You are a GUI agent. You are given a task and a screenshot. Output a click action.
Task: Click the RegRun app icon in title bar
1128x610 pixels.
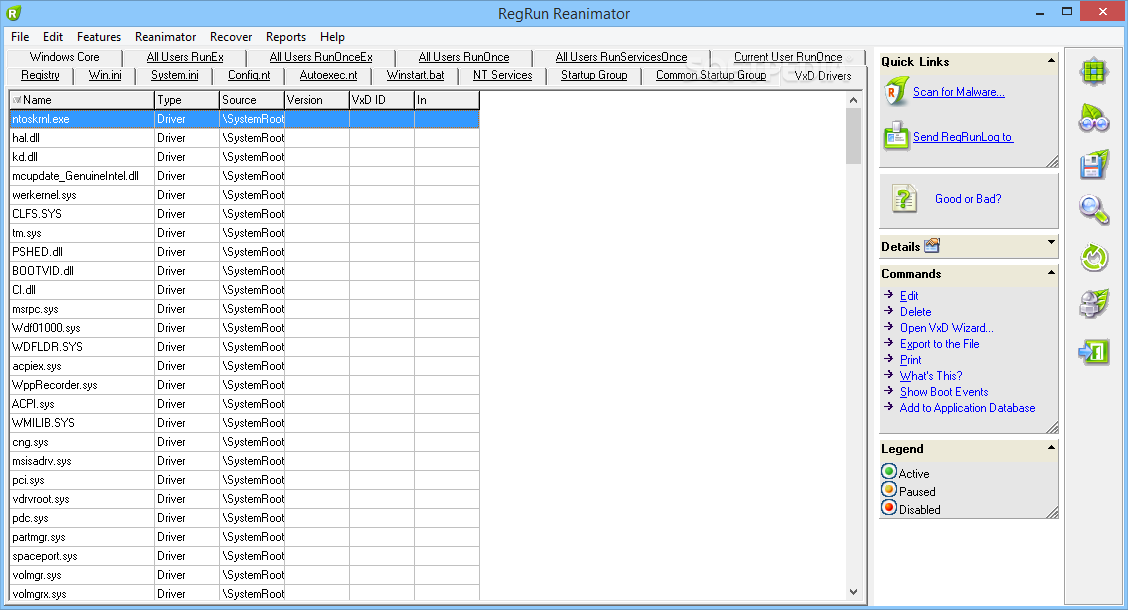14,13
